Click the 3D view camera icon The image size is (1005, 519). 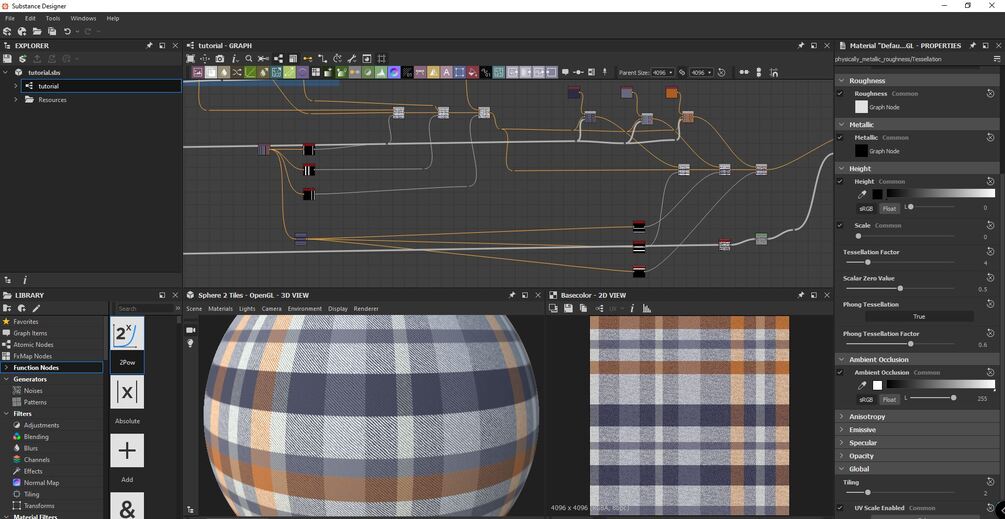(x=190, y=329)
